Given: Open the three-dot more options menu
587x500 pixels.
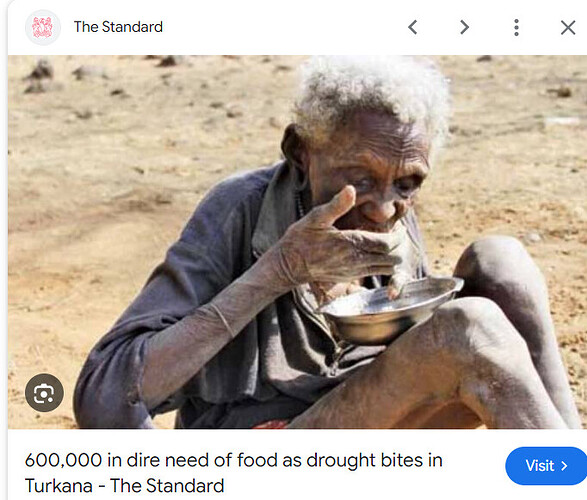Looking at the screenshot, I should (x=516, y=27).
